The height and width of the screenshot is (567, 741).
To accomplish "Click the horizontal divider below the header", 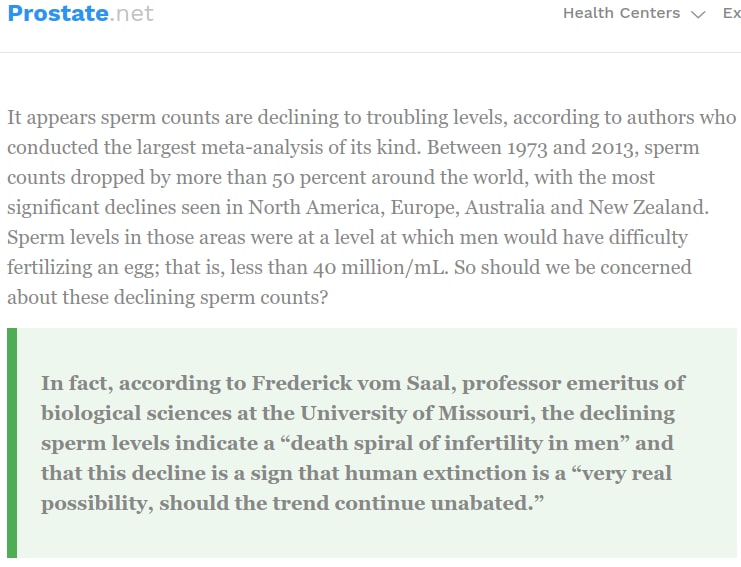I will tap(370, 52).
